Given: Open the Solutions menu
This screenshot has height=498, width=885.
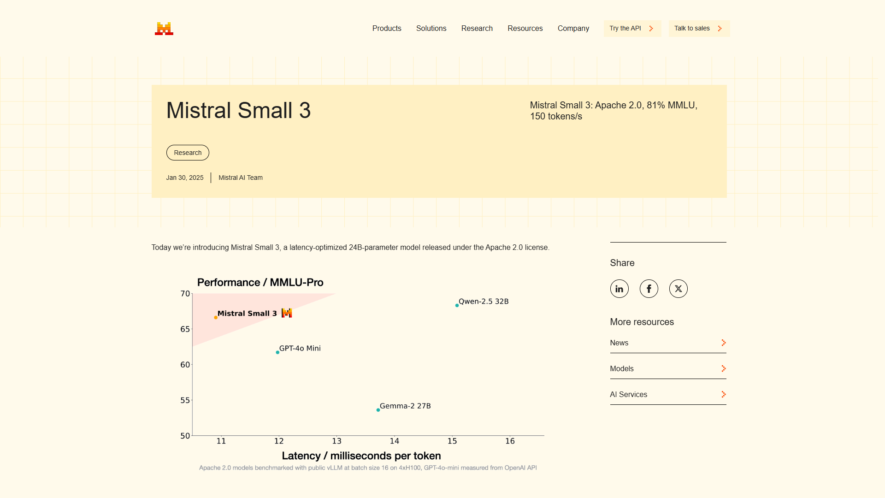Looking at the screenshot, I should [431, 28].
